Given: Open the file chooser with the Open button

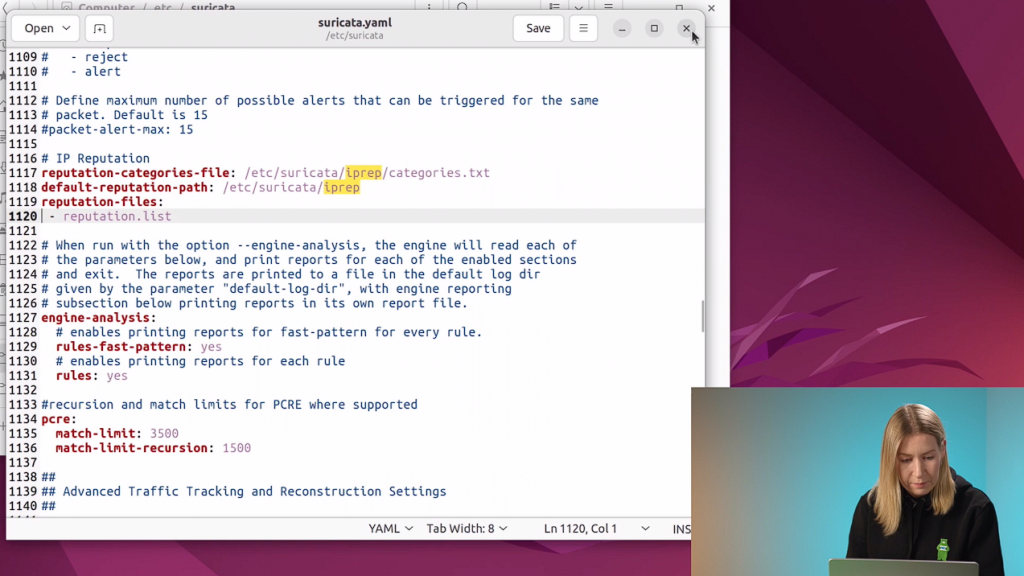Looking at the screenshot, I should (46, 28).
